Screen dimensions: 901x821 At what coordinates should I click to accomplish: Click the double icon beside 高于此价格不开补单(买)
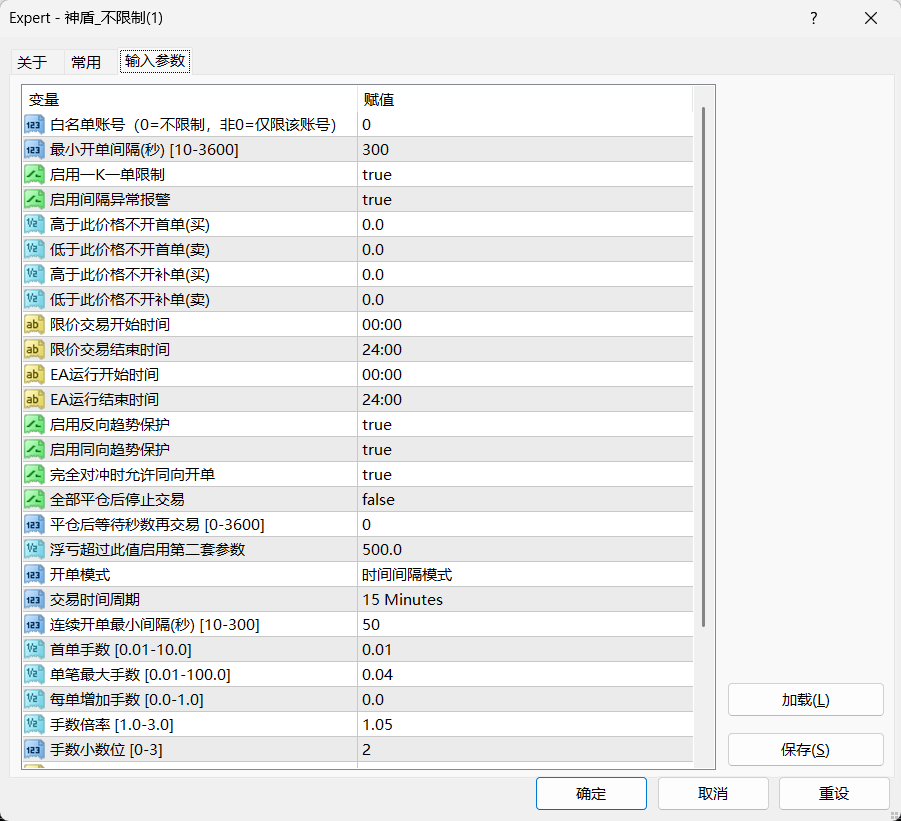coord(34,275)
